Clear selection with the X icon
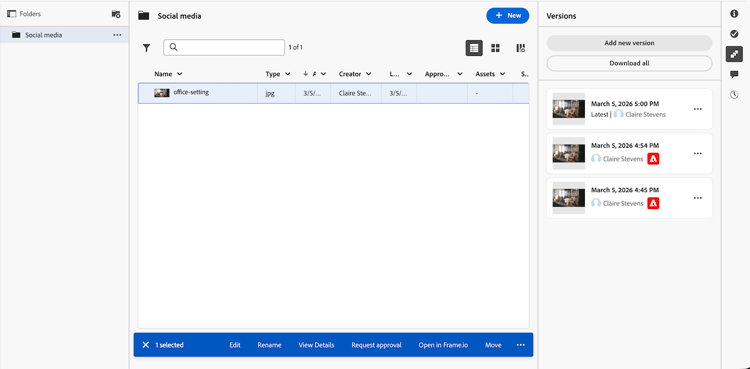Viewport: 750px width, 369px height. tap(146, 345)
